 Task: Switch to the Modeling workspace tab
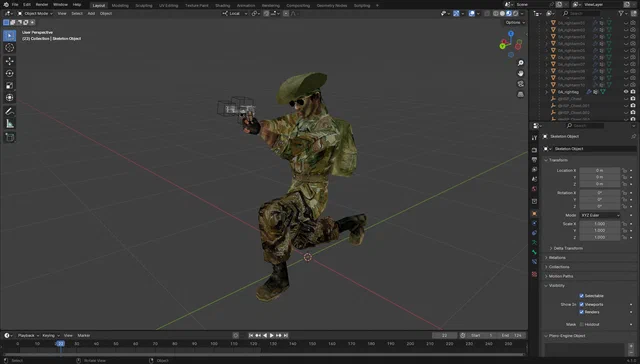120,5
